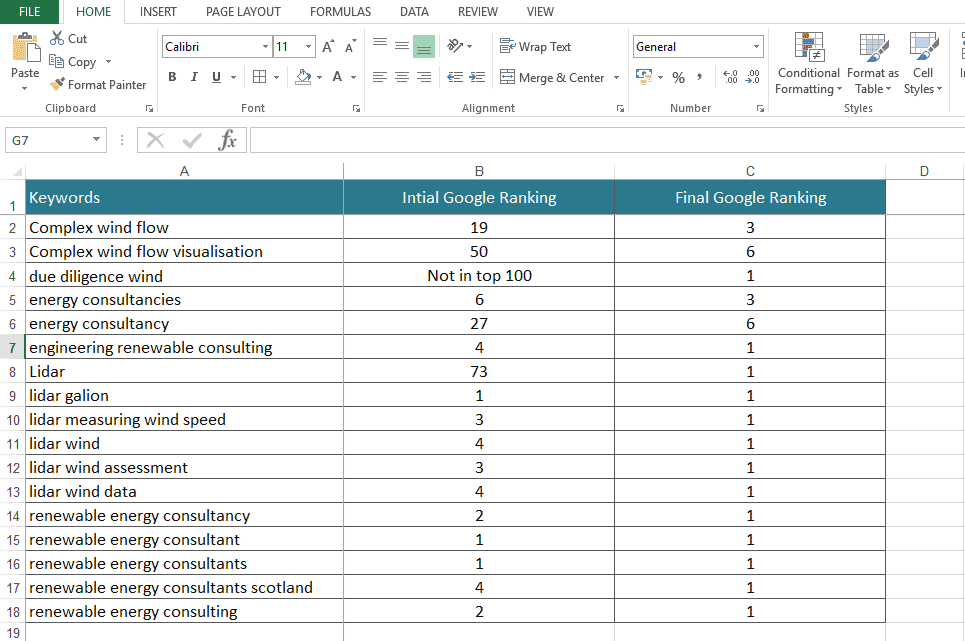The height and width of the screenshot is (641, 965).
Task: Switch to VIEW tab
Action: click(540, 12)
